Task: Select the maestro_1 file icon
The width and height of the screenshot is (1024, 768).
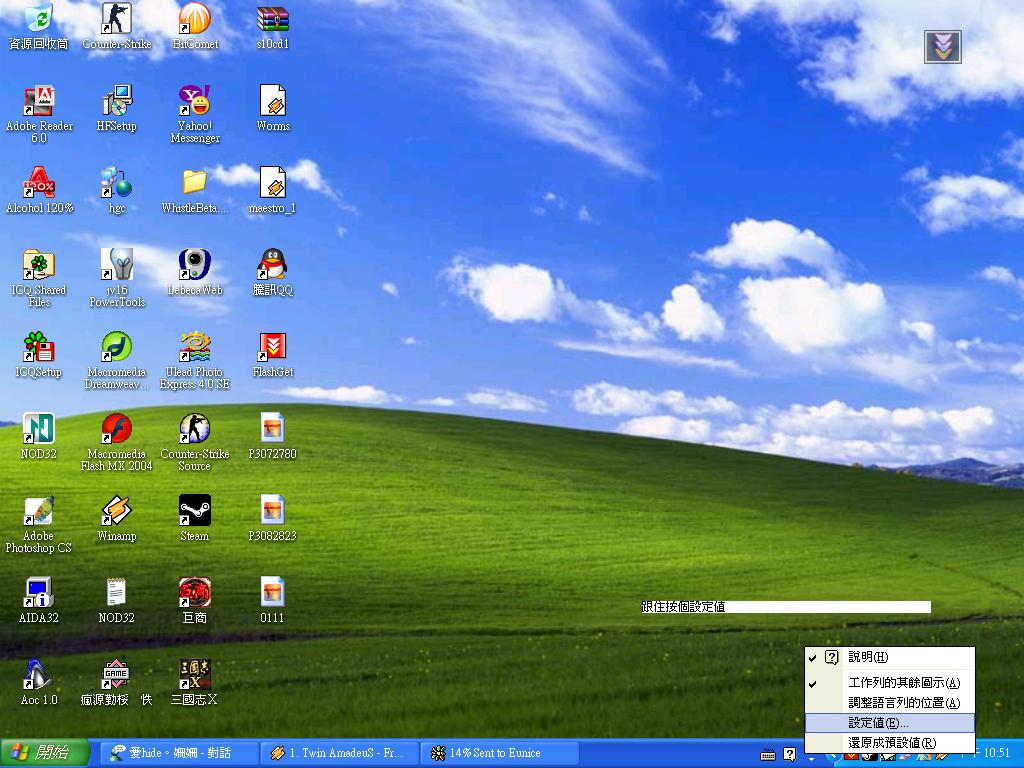Action: (273, 190)
